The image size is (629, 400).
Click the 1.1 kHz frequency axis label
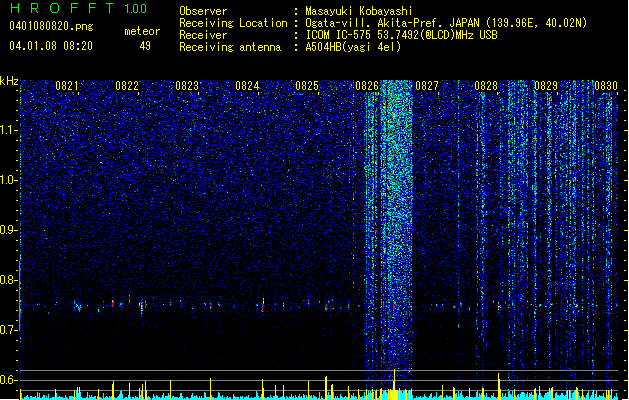click(8, 130)
